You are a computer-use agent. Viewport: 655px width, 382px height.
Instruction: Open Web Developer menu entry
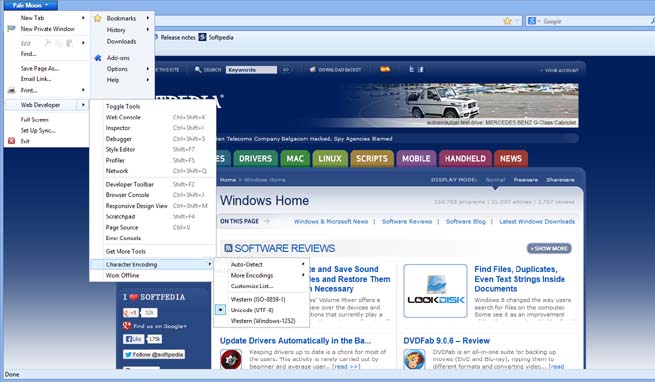pyautogui.click(x=47, y=105)
